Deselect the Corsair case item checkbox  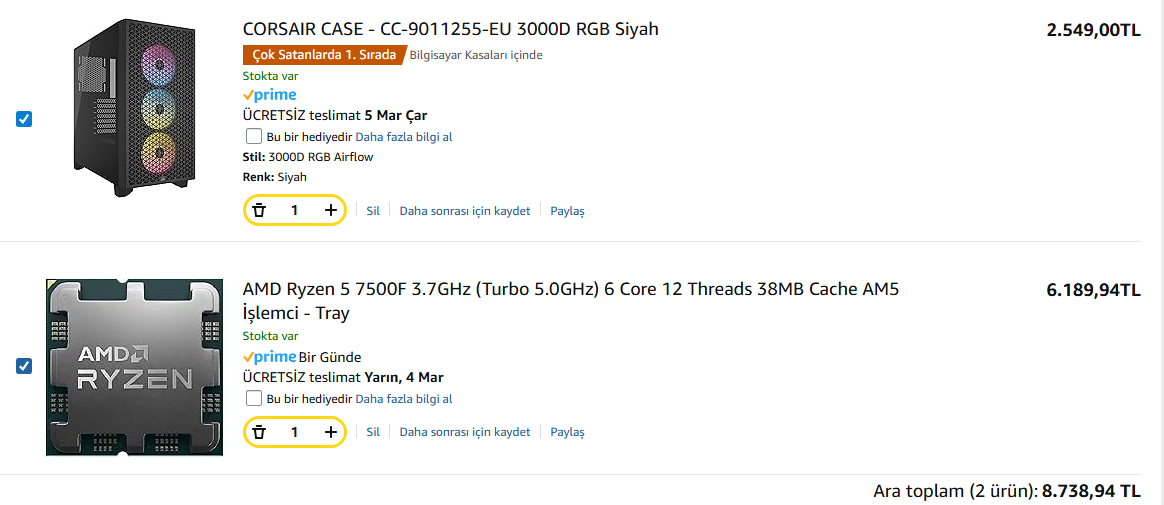pyautogui.click(x=24, y=119)
